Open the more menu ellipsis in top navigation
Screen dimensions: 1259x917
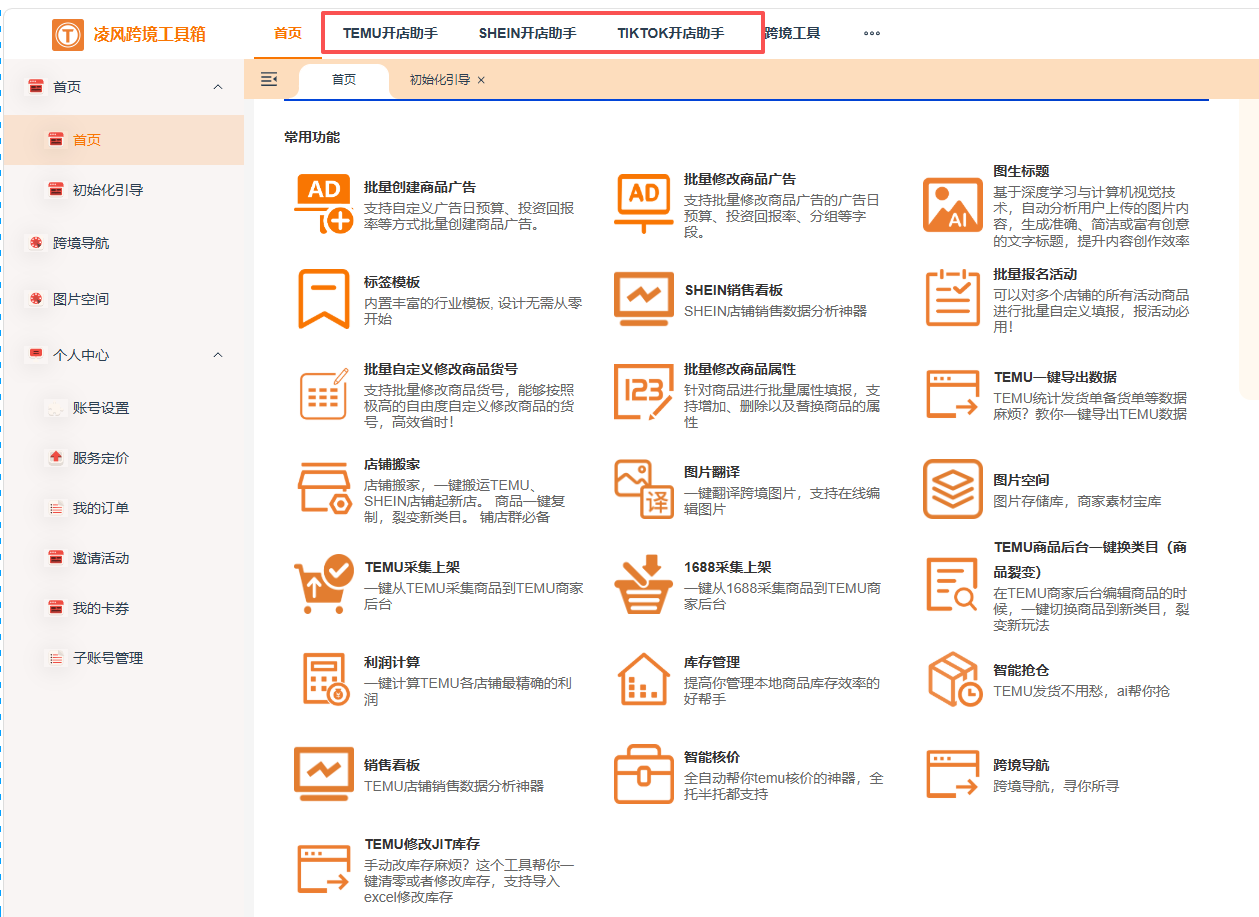pos(872,33)
